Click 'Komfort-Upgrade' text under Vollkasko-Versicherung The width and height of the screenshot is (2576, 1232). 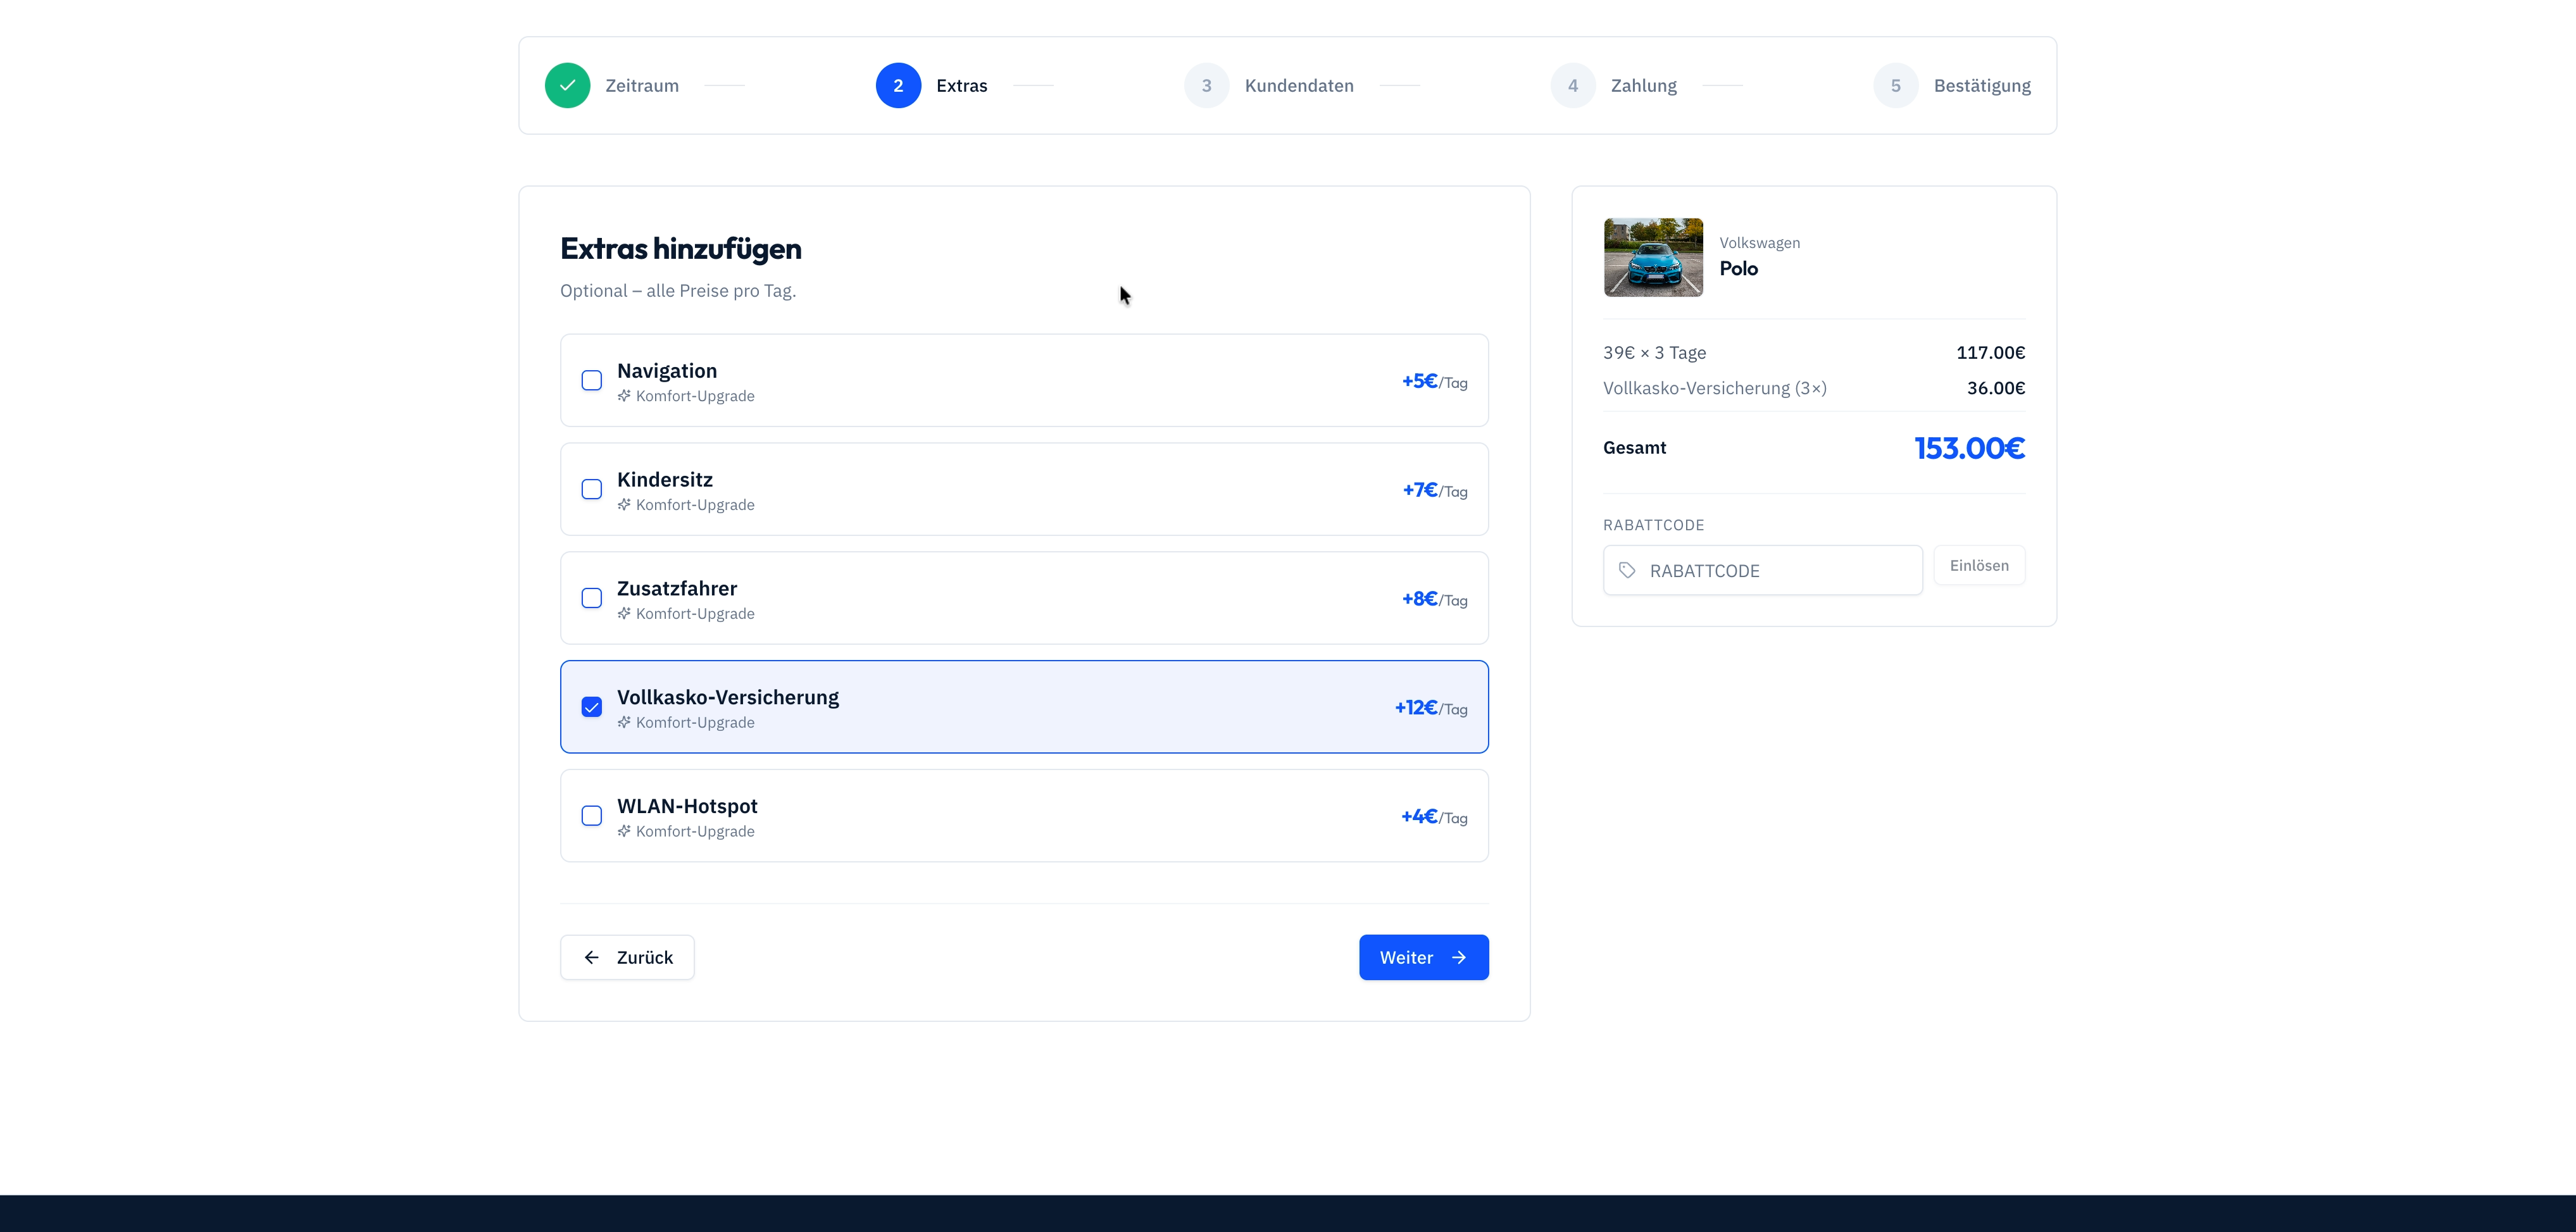pyautogui.click(x=695, y=723)
